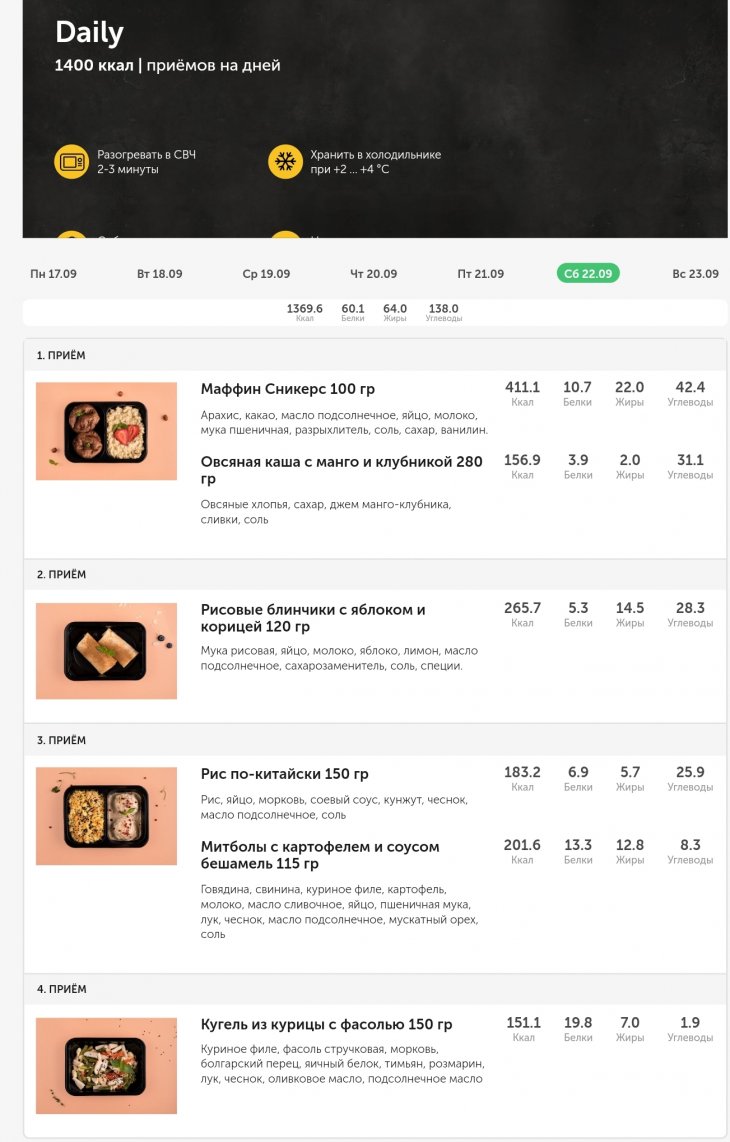Click the active Сб 22.09 tab
This screenshot has width=730, height=1142.
(x=588, y=273)
